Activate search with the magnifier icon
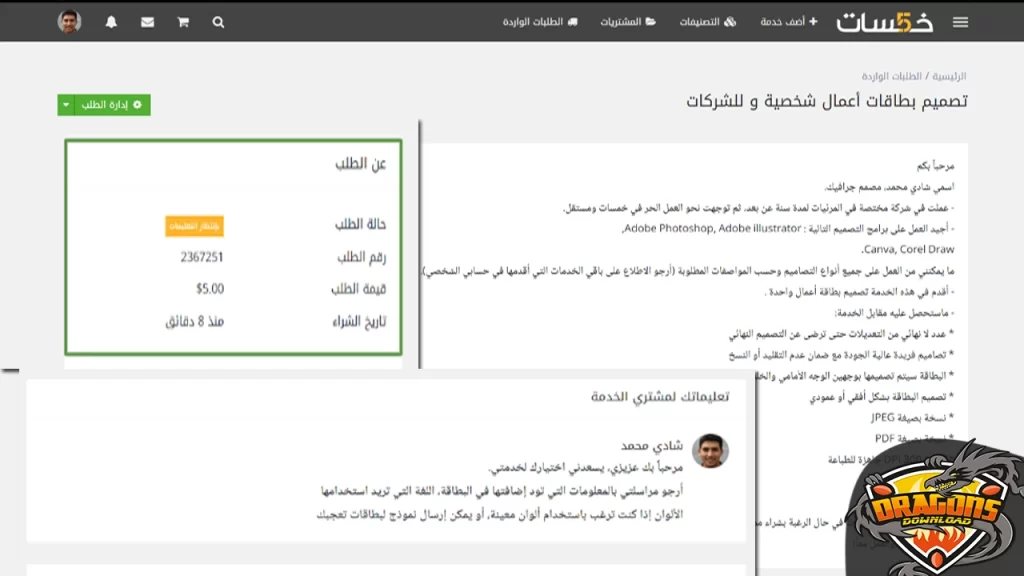This screenshot has height=576, width=1024. tap(218, 21)
